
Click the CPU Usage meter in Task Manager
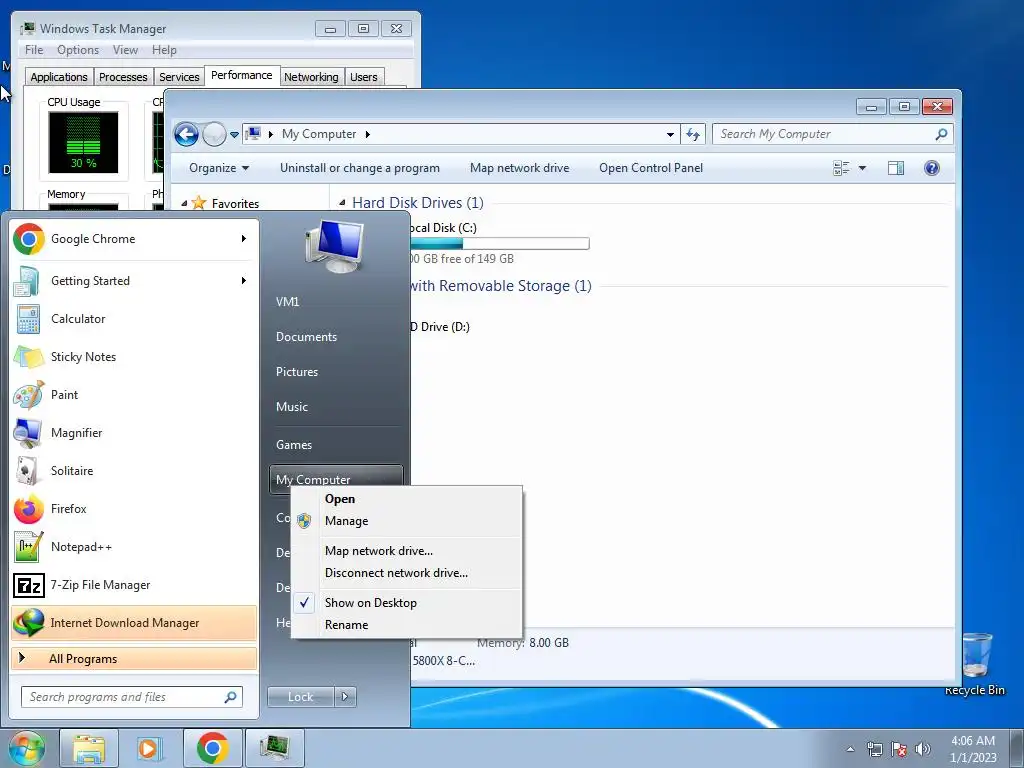click(x=84, y=142)
